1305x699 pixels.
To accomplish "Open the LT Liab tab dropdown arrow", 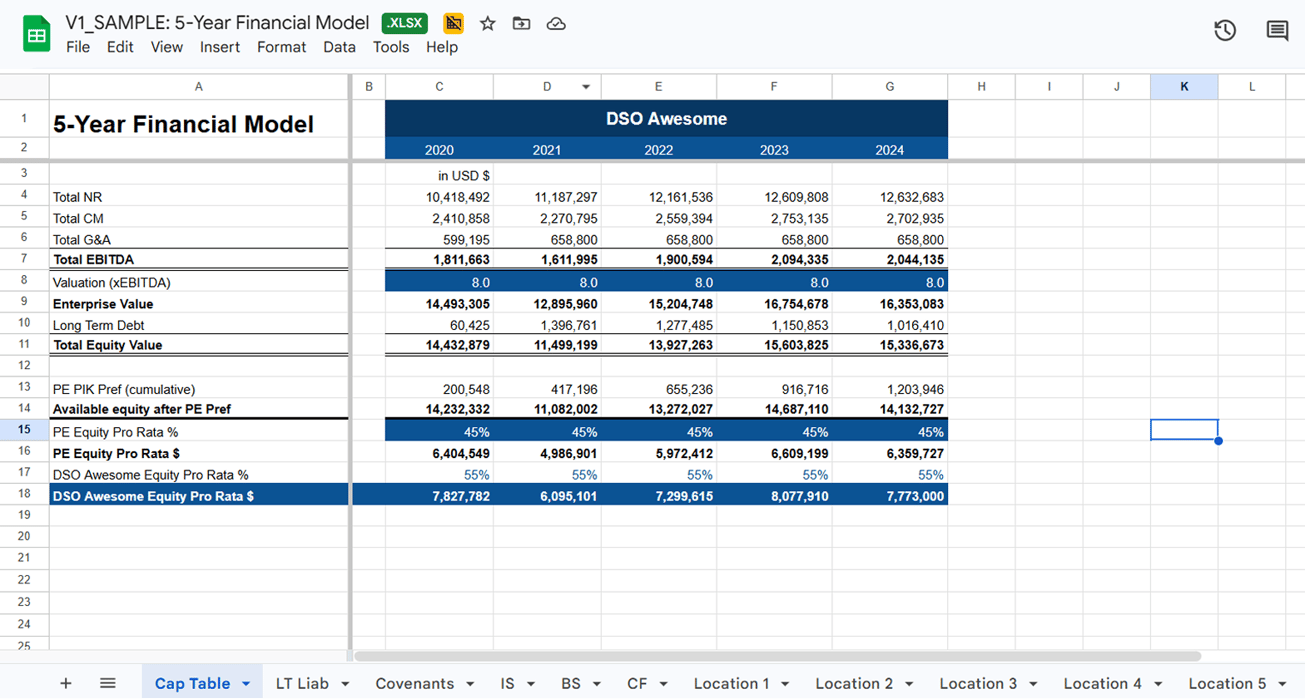I will click(345, 684).
